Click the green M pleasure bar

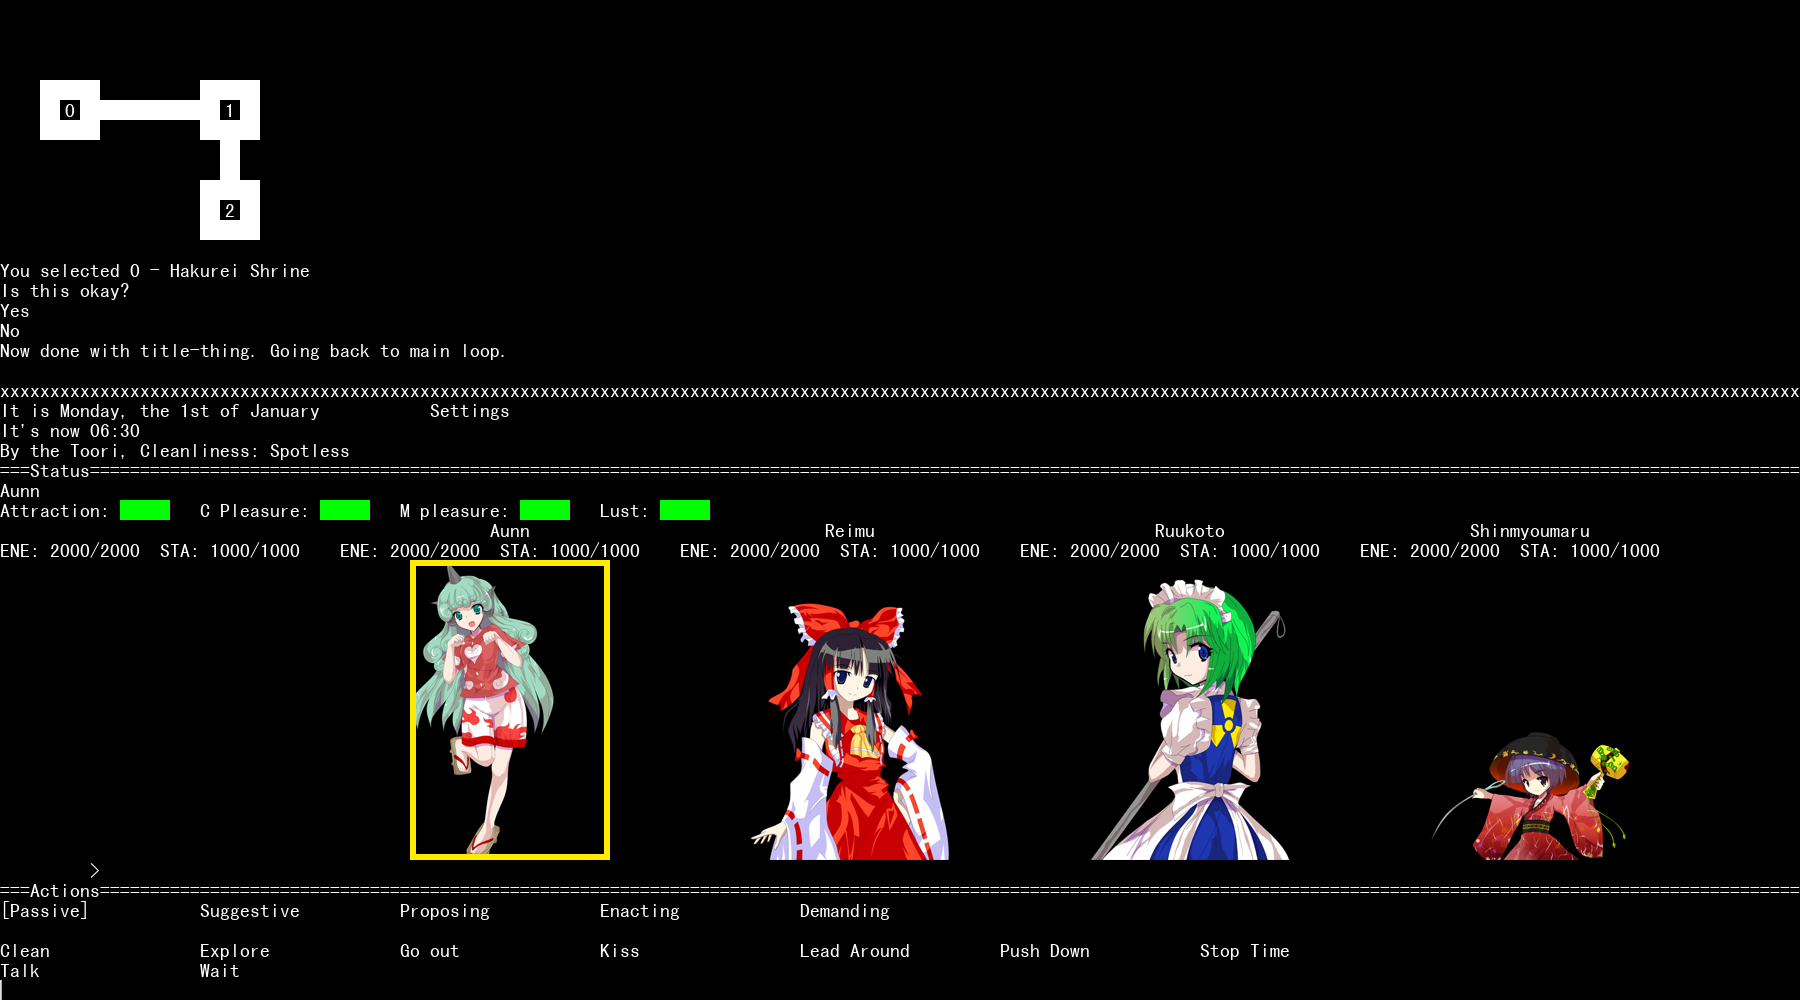tap(545, 510)
